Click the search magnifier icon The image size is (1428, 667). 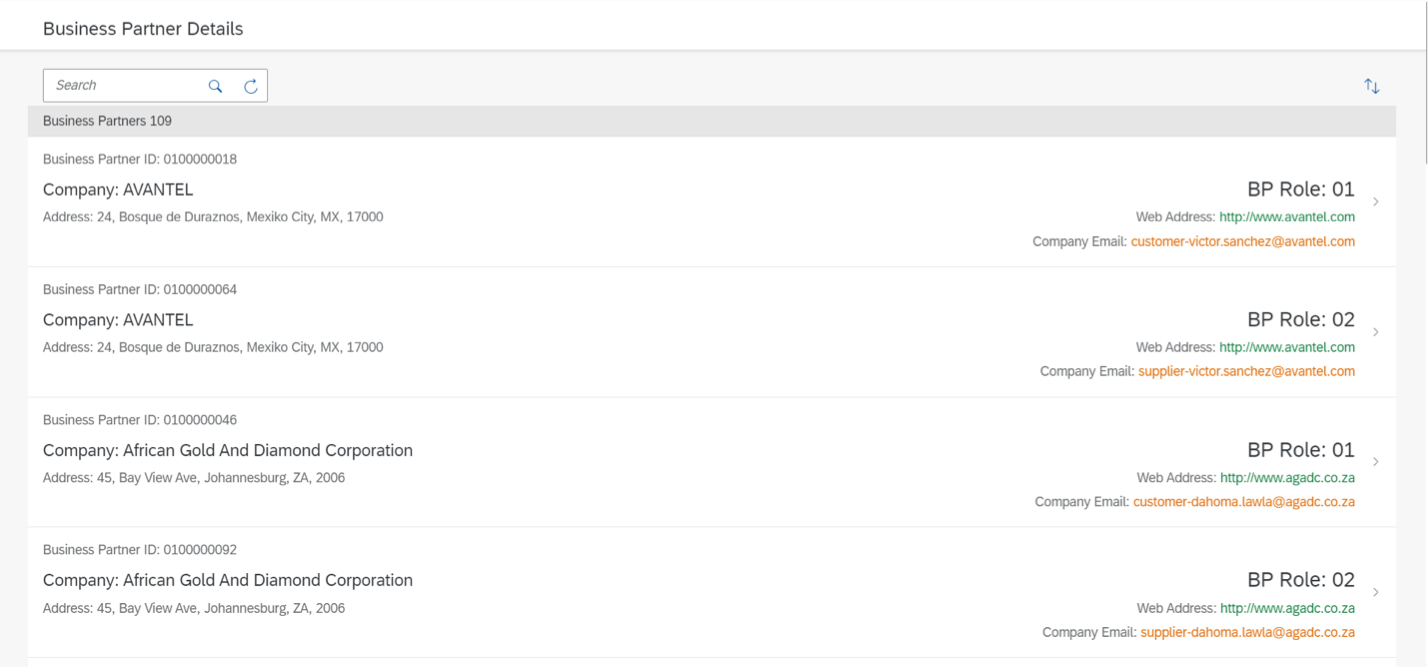point(215,86)
